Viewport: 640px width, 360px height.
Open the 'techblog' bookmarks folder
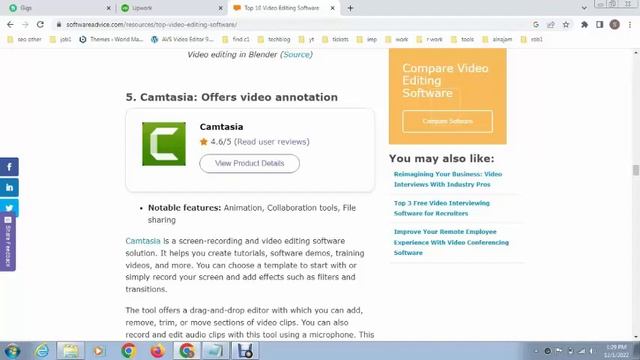pyautogui.click(x=274, y=39)
